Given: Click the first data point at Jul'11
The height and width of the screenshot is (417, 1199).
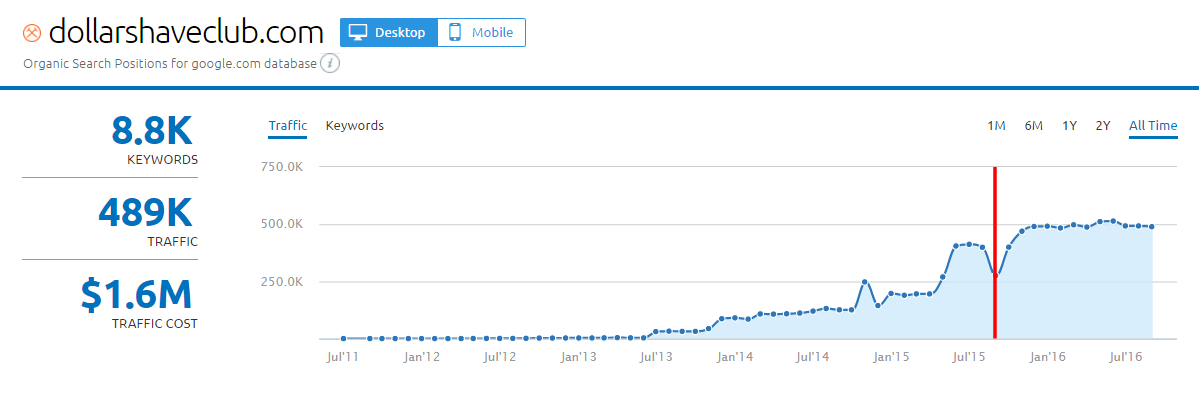Looking at the screenshot, I should [x=343, y=338].
